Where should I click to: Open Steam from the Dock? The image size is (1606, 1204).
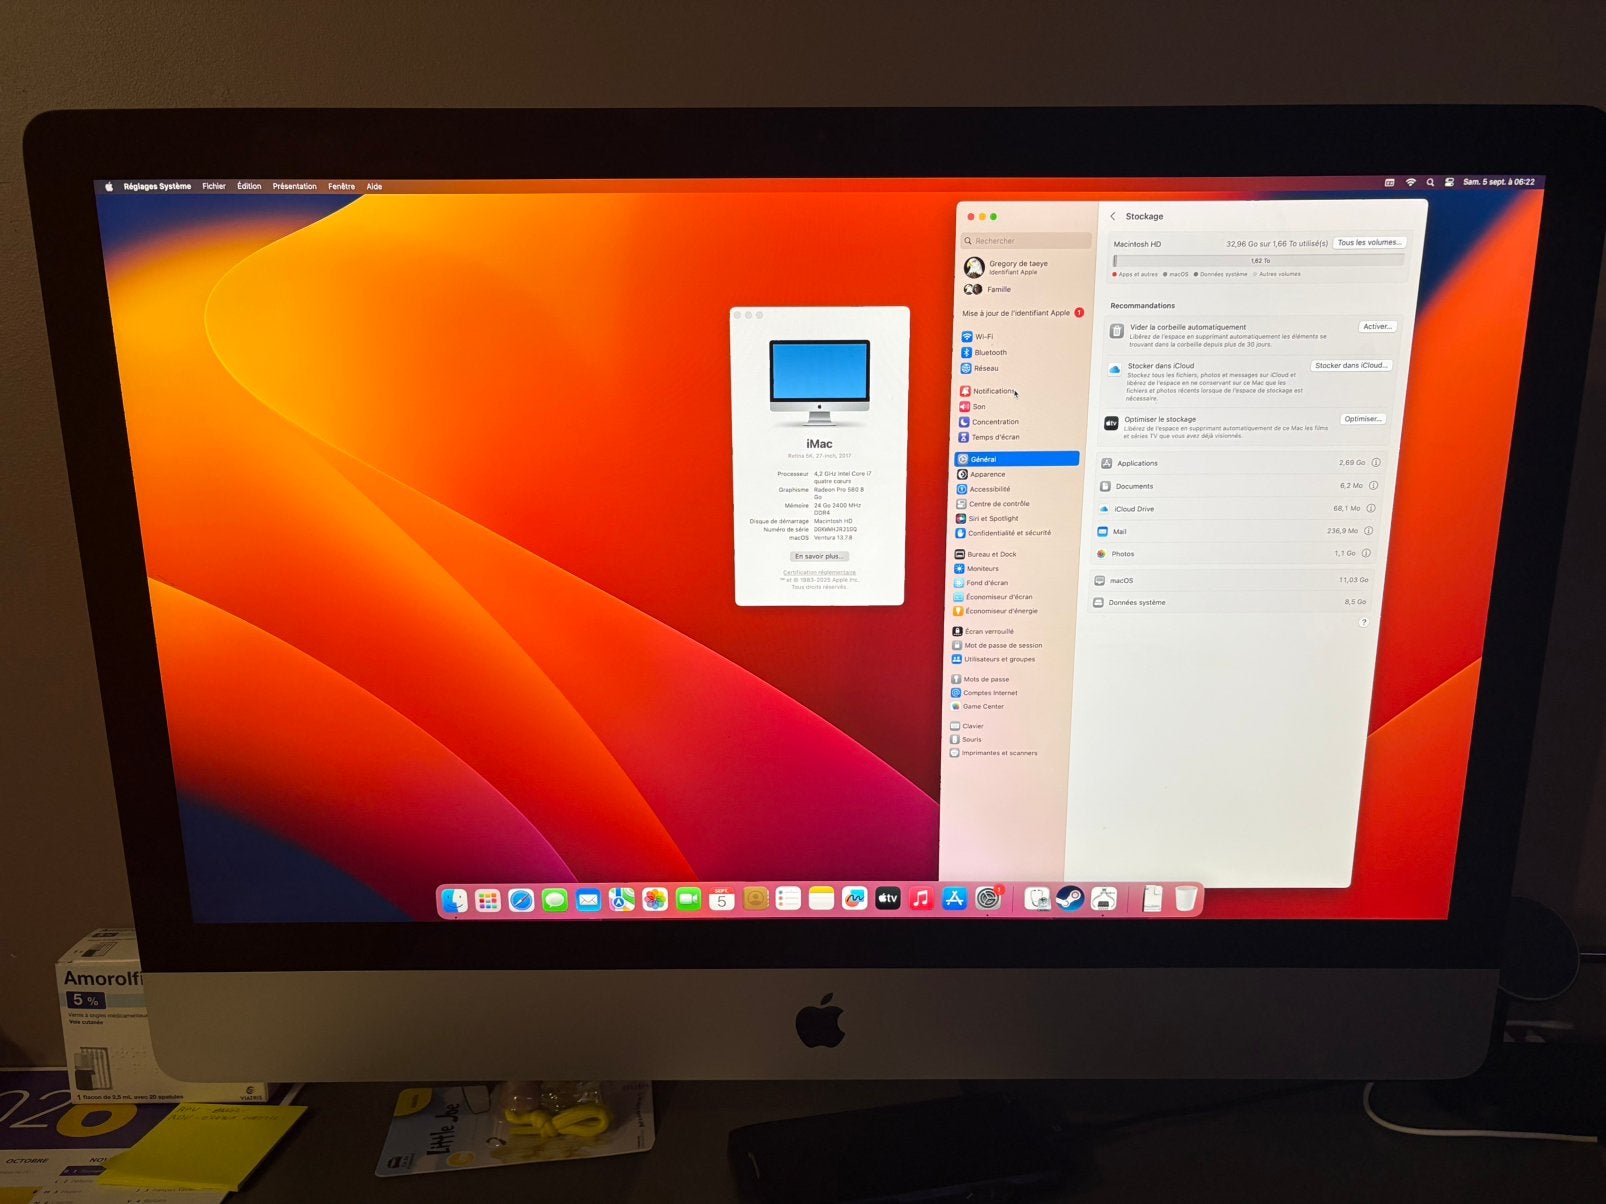(x=1070, y=899)
